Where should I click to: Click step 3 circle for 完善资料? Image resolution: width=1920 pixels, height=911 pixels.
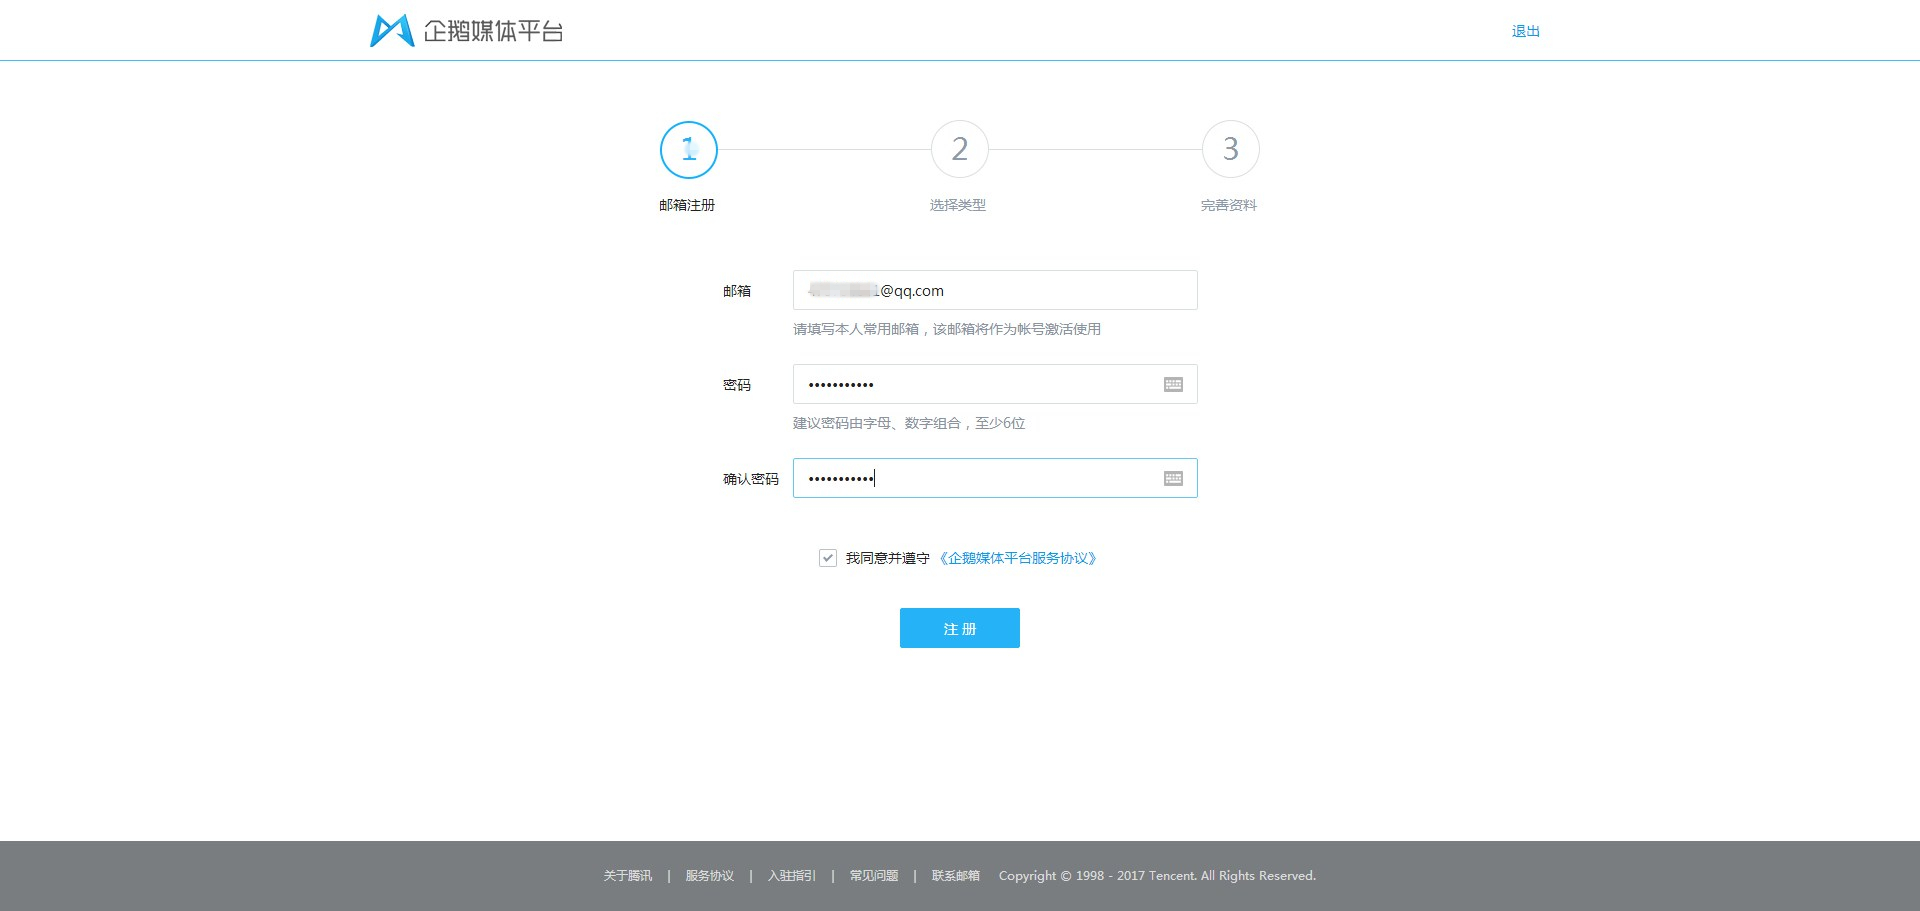[x=1230, y=149]
